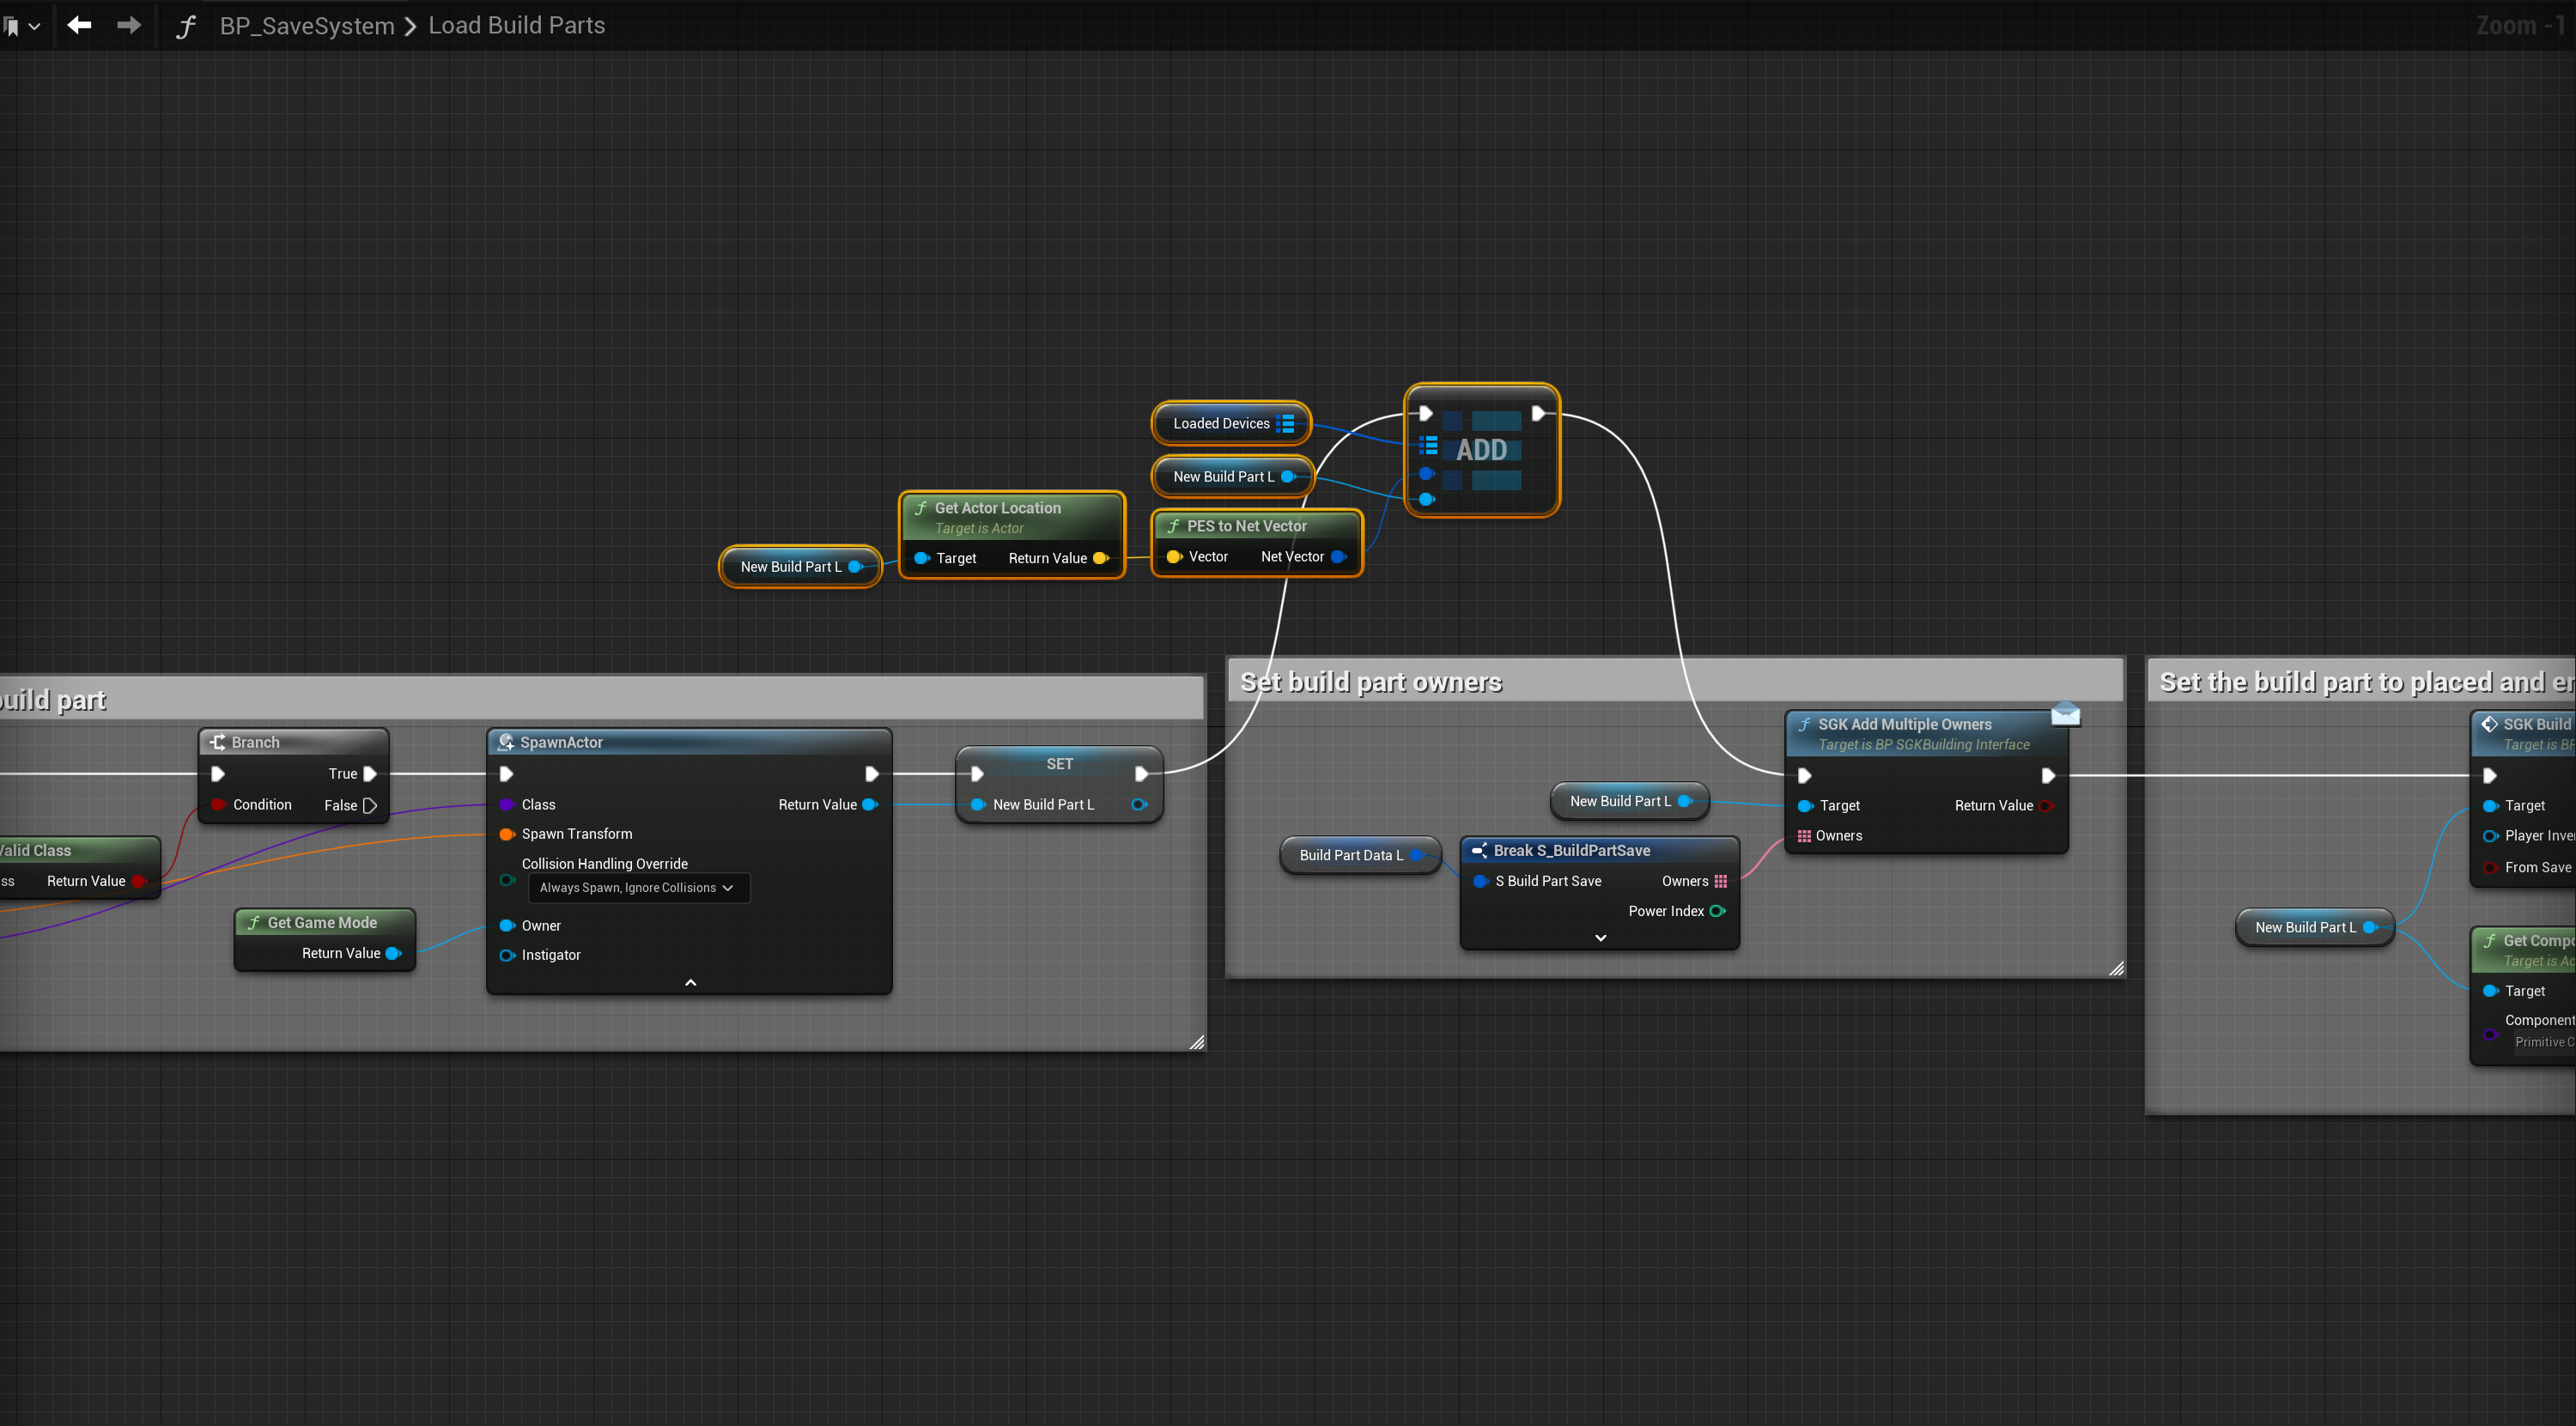
Task: Click the Branch node icon
Action: click(x=217, y=742)
